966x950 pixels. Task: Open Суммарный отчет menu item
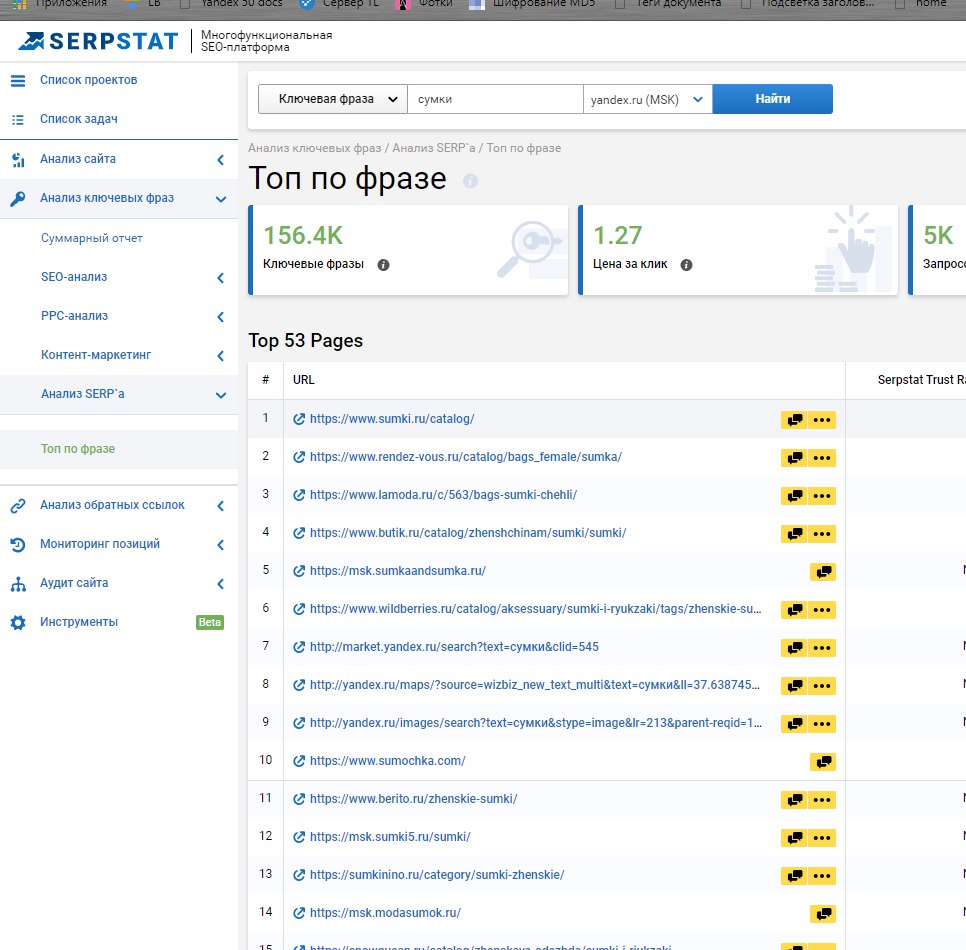[92, 238]
